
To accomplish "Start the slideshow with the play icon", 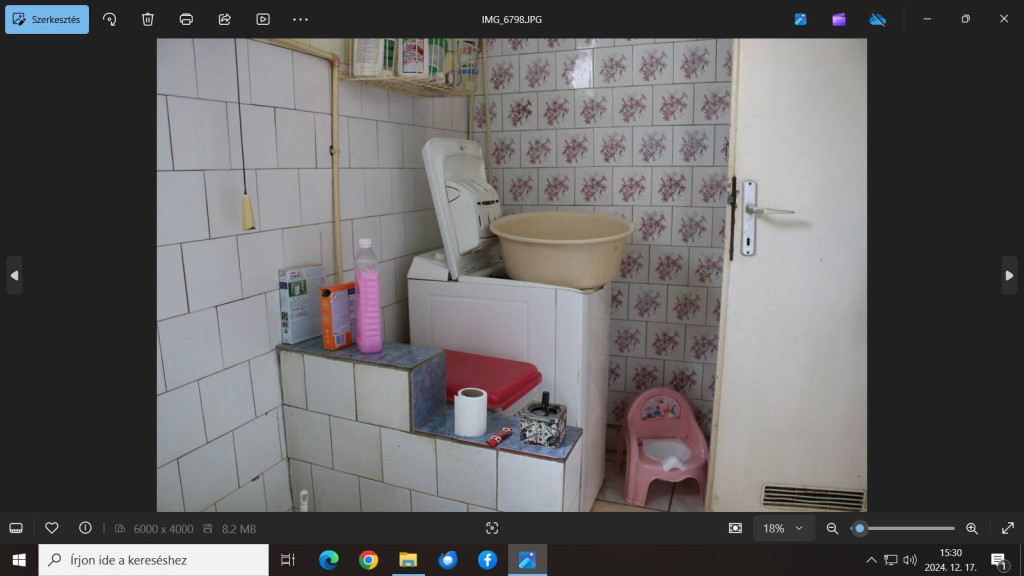I will [262, 19].
